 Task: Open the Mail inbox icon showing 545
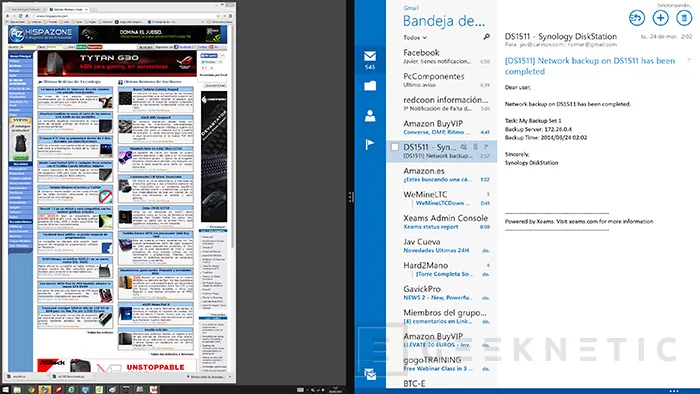pos(370,60)
